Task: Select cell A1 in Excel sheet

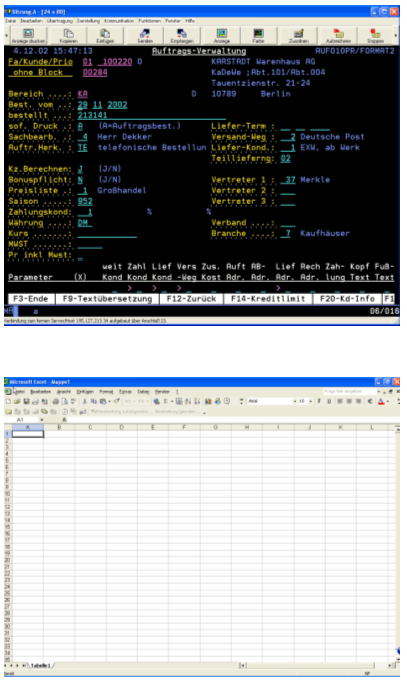Action: 28,434
